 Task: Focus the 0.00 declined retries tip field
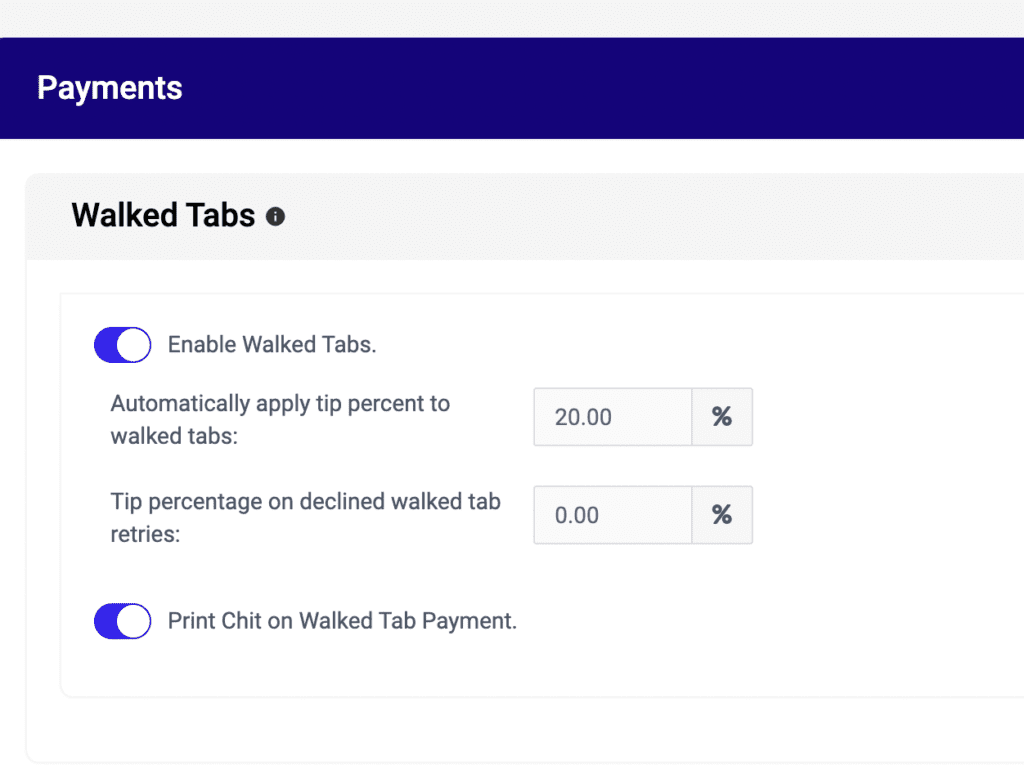(613, 515)
